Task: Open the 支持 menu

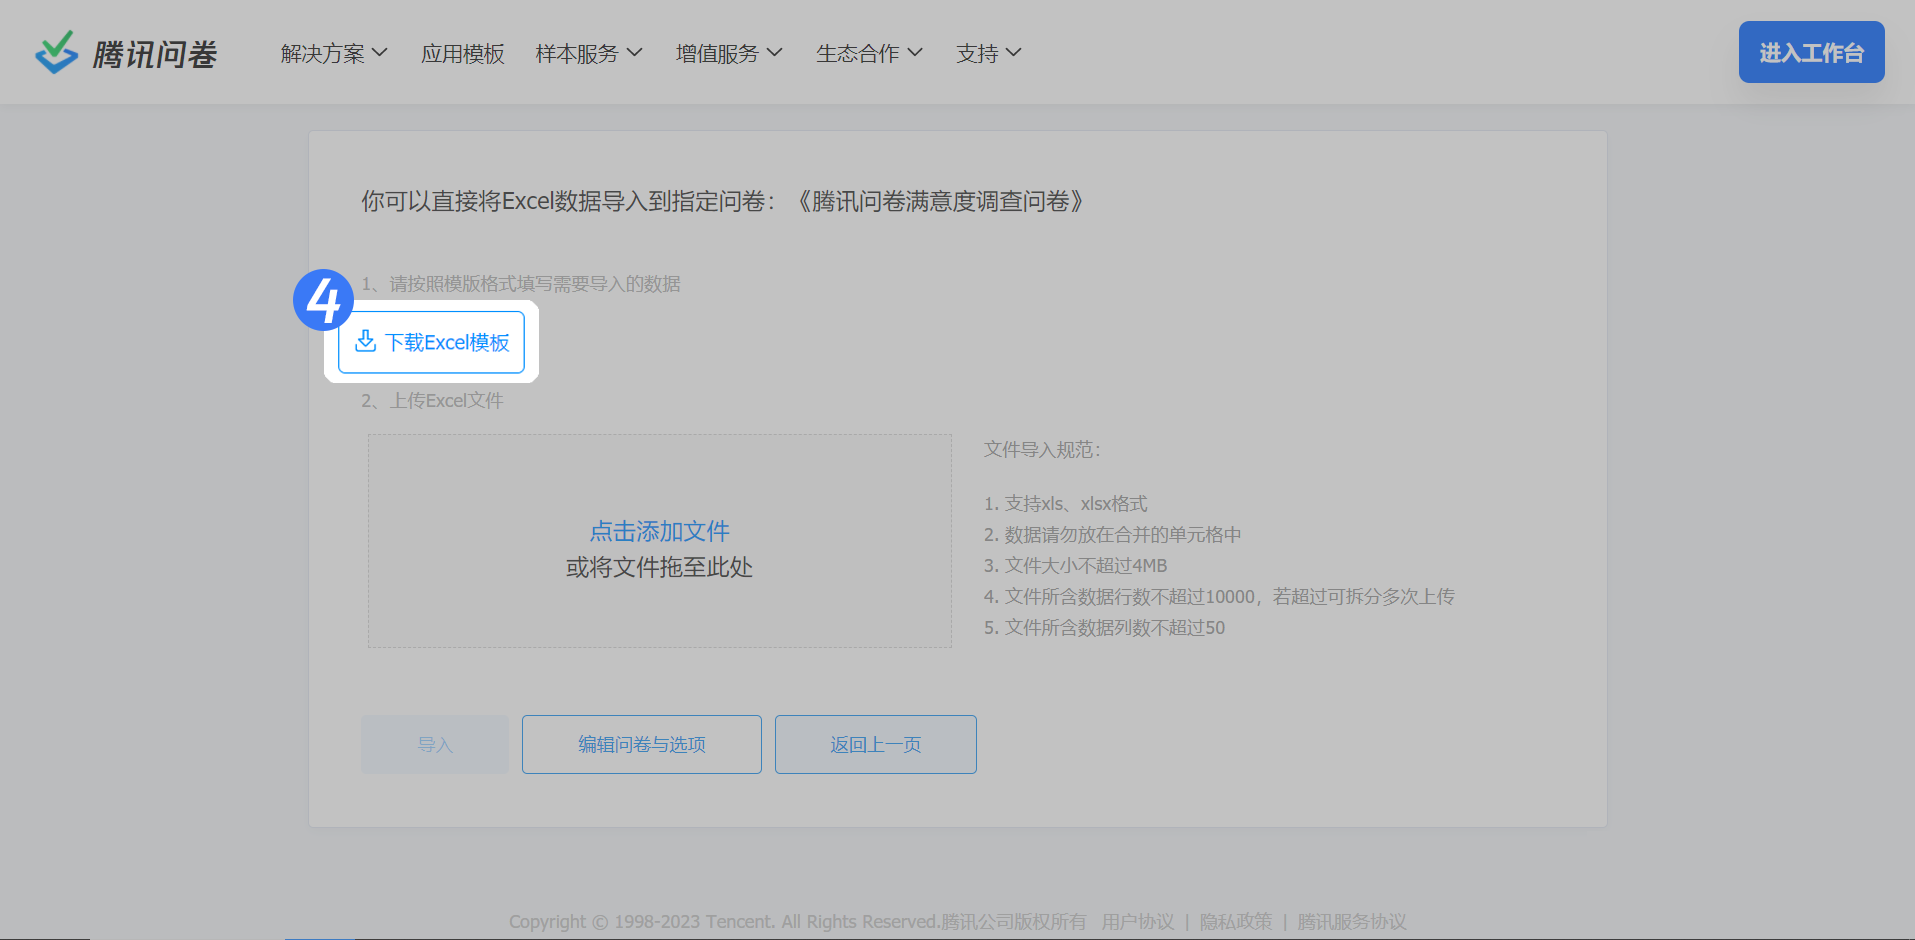Action: tap(988, 53)
